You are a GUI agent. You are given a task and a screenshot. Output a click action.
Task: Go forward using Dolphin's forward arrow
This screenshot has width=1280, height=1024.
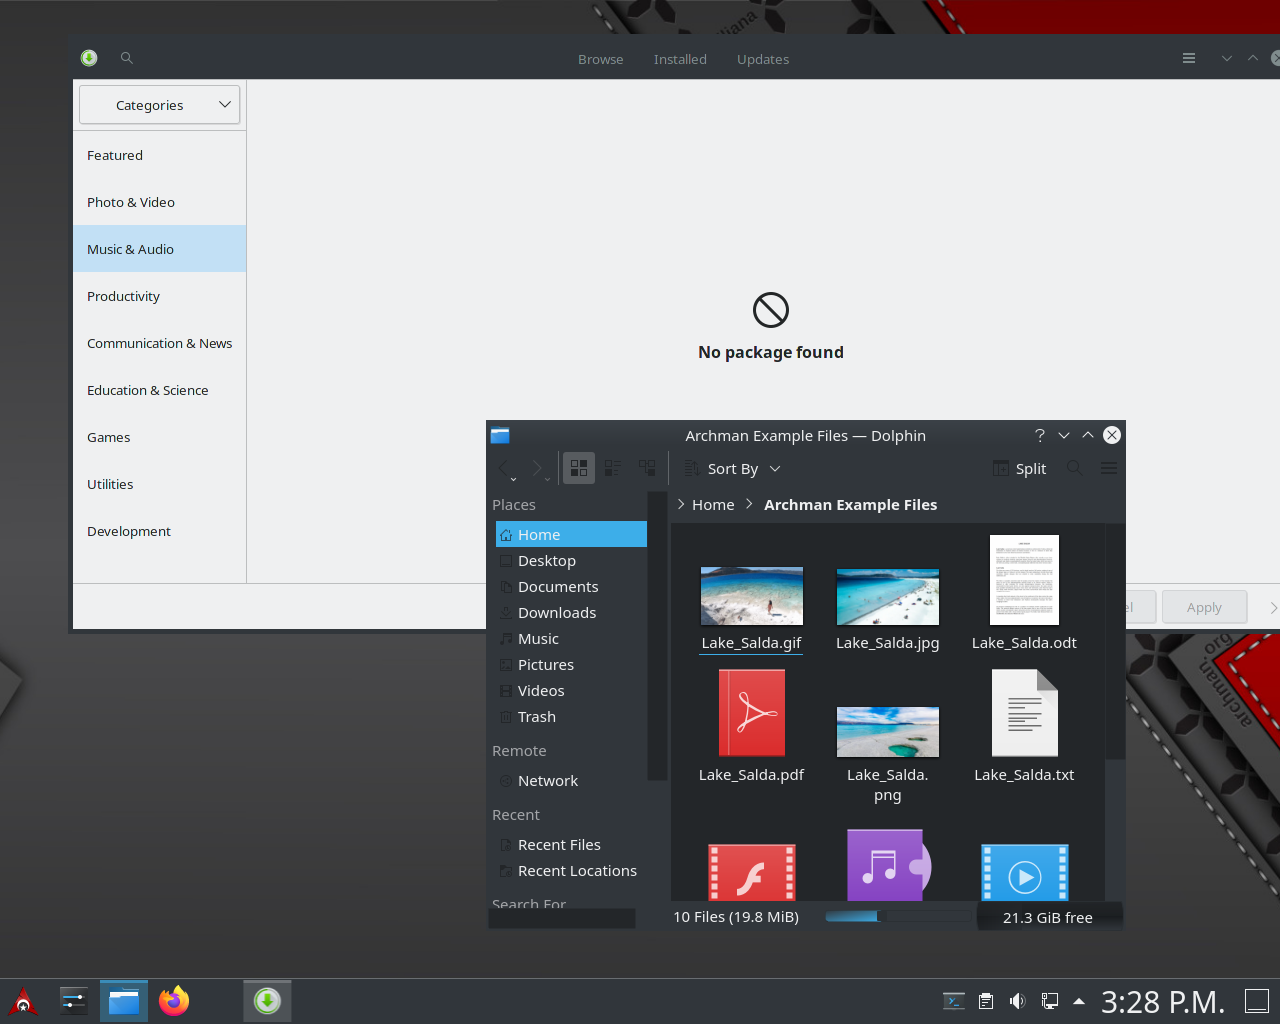537,468
